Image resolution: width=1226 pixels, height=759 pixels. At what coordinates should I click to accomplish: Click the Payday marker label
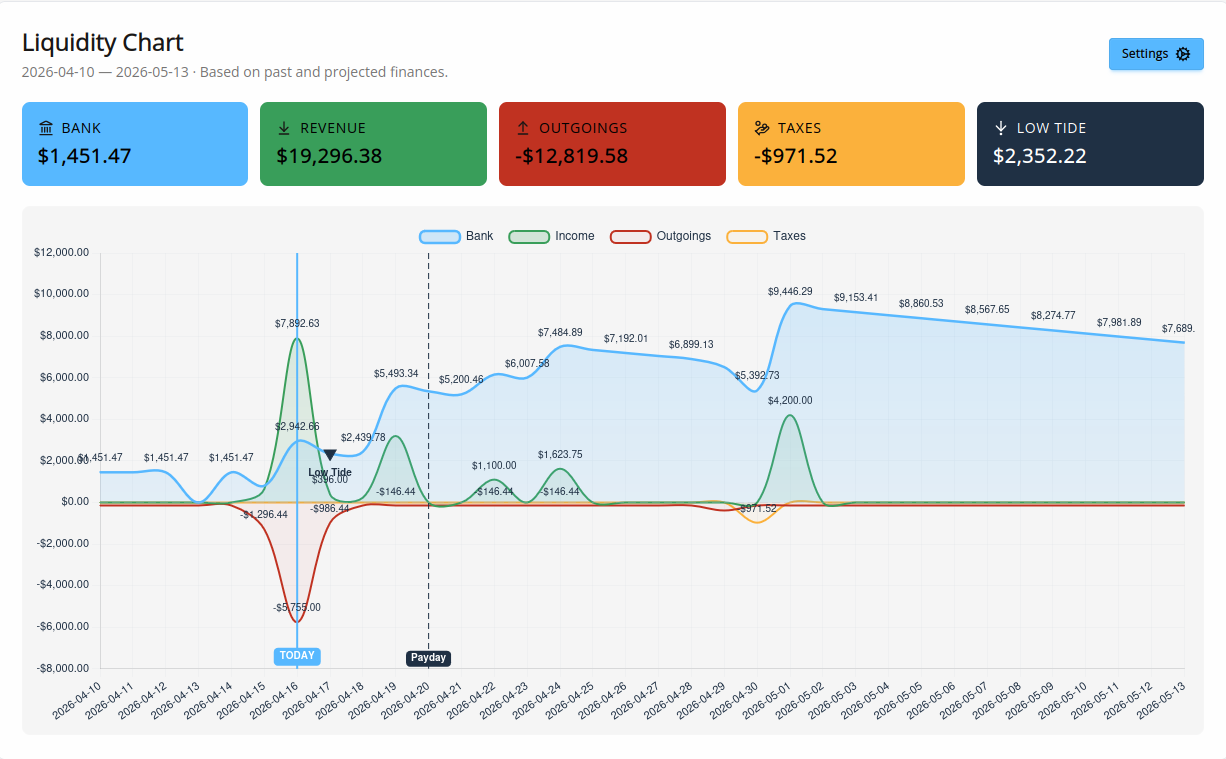[428, 658]
